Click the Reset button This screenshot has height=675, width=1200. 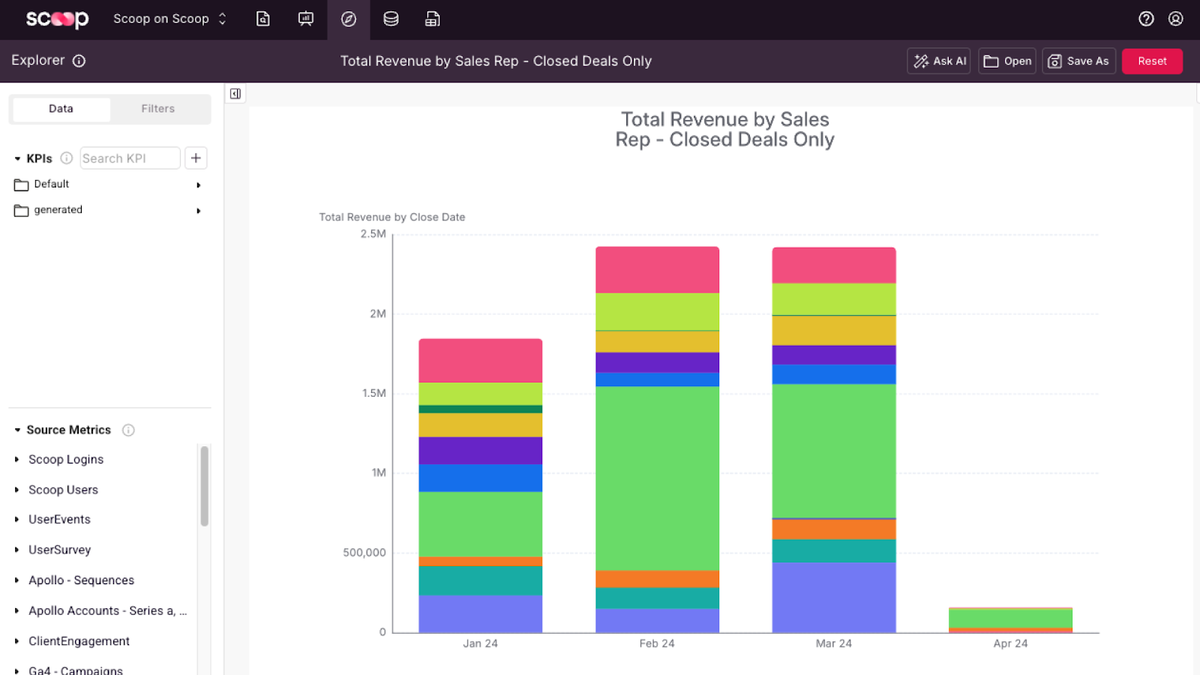pos(1152,60)
